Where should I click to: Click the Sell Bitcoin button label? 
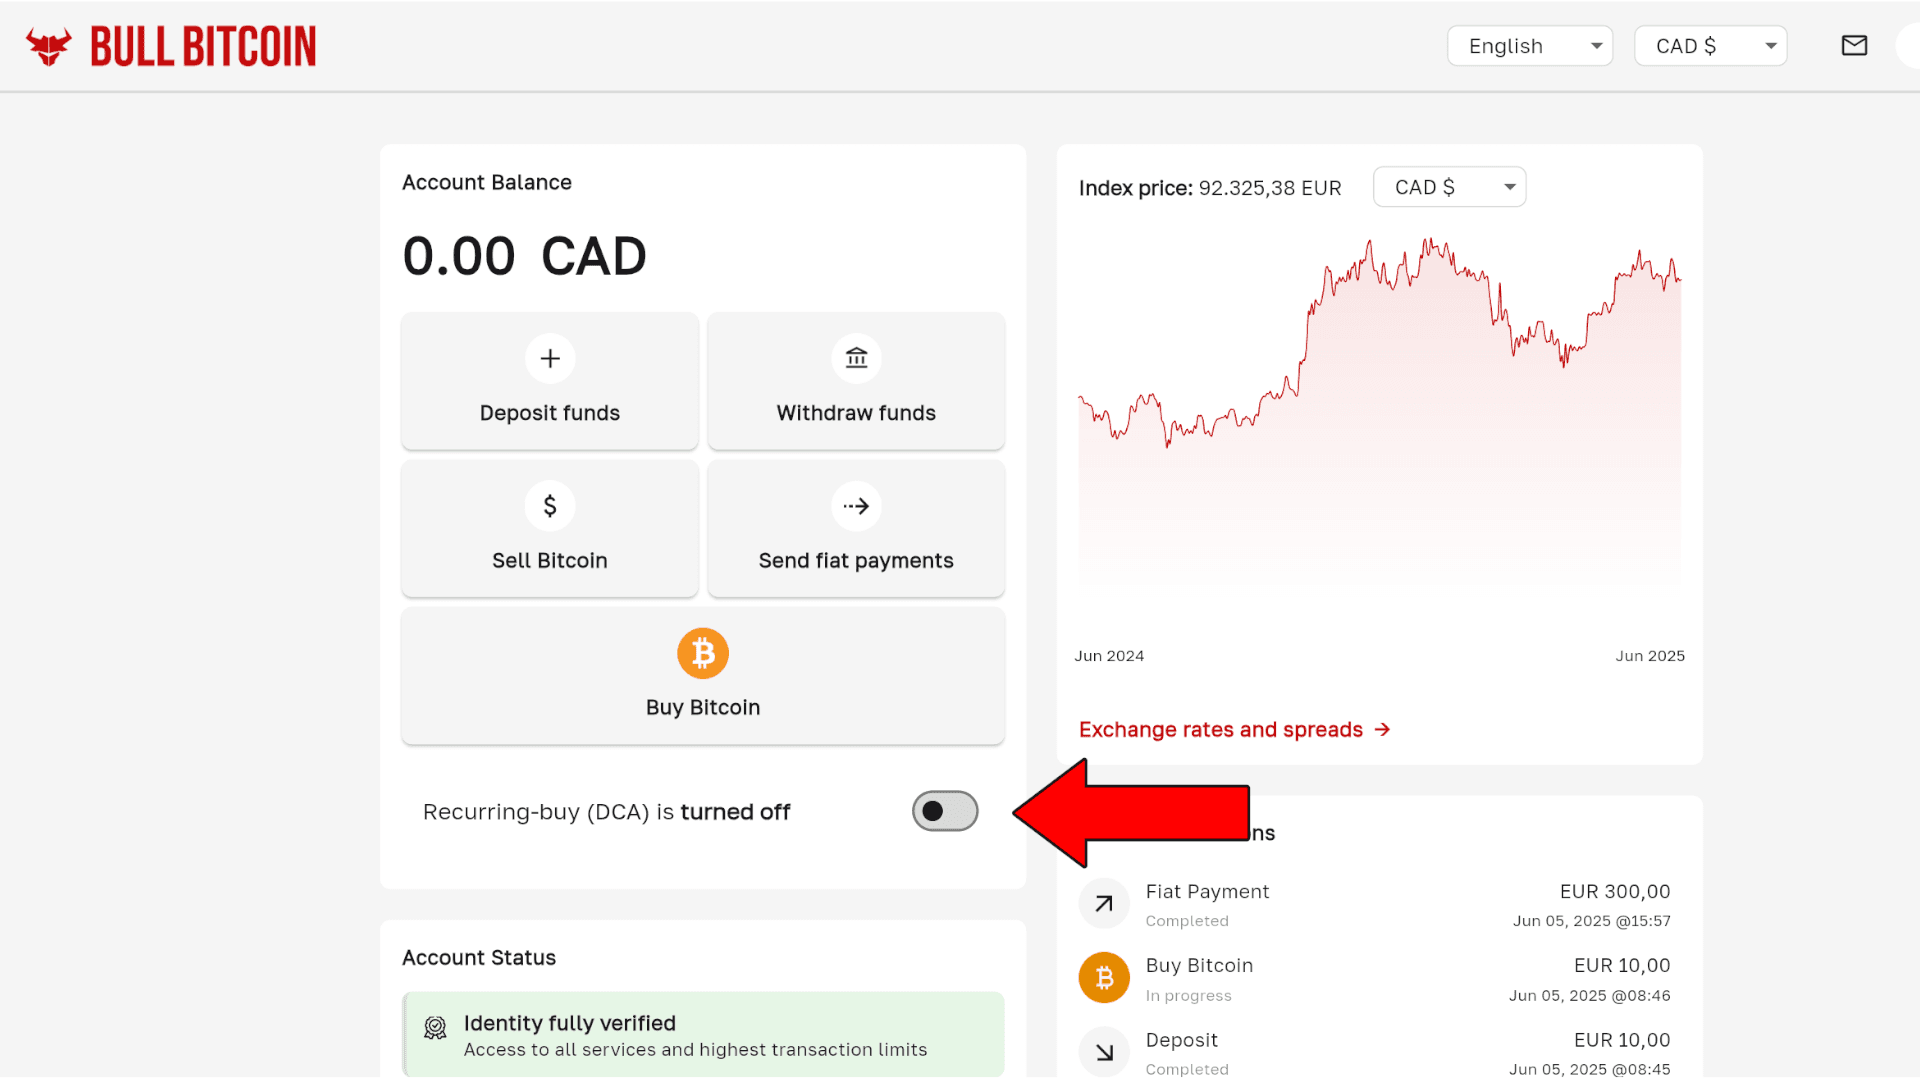[x=550, y=561]
